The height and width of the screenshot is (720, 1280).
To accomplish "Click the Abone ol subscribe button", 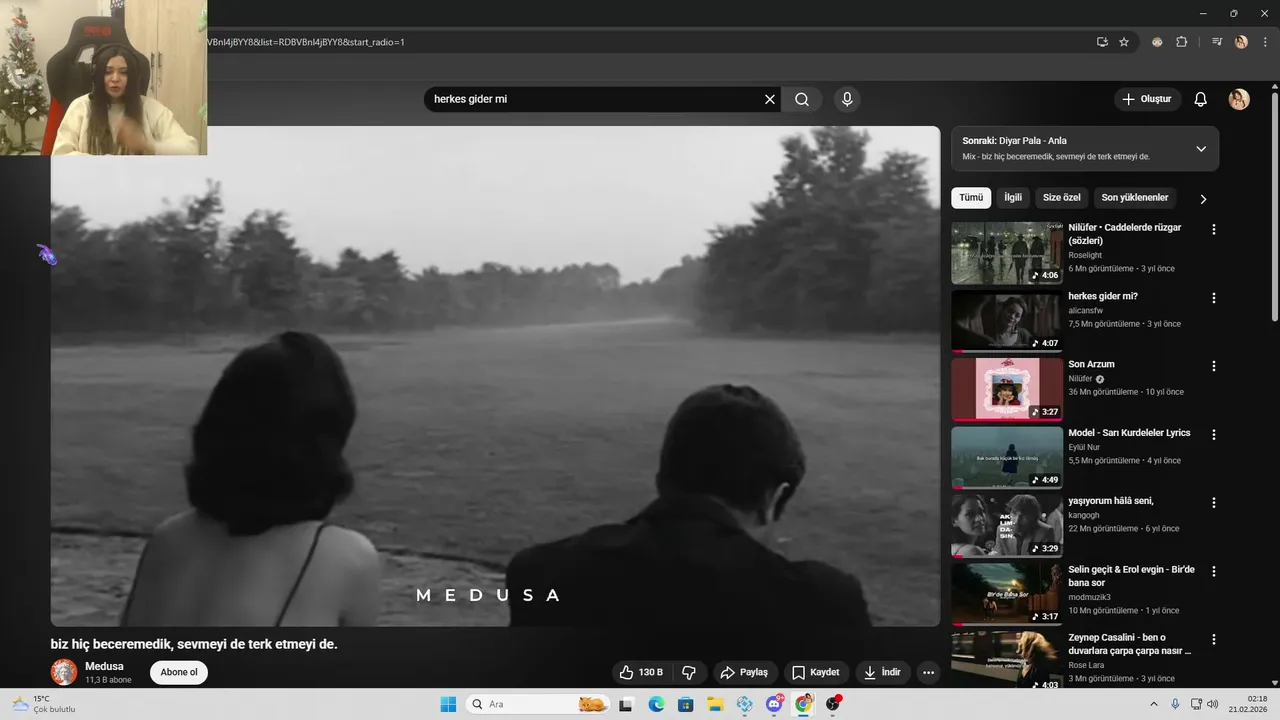I will click(x=179, y=672).
